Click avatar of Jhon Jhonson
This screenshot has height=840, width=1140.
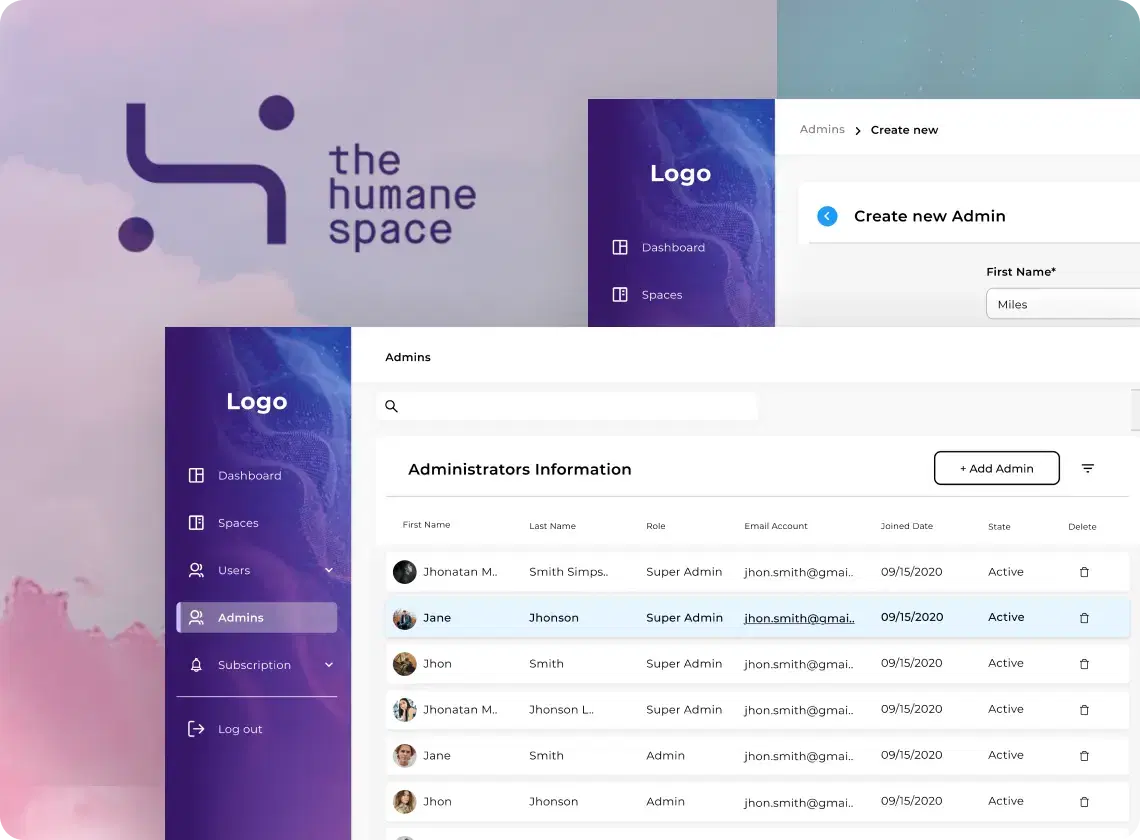pos(404,801)
